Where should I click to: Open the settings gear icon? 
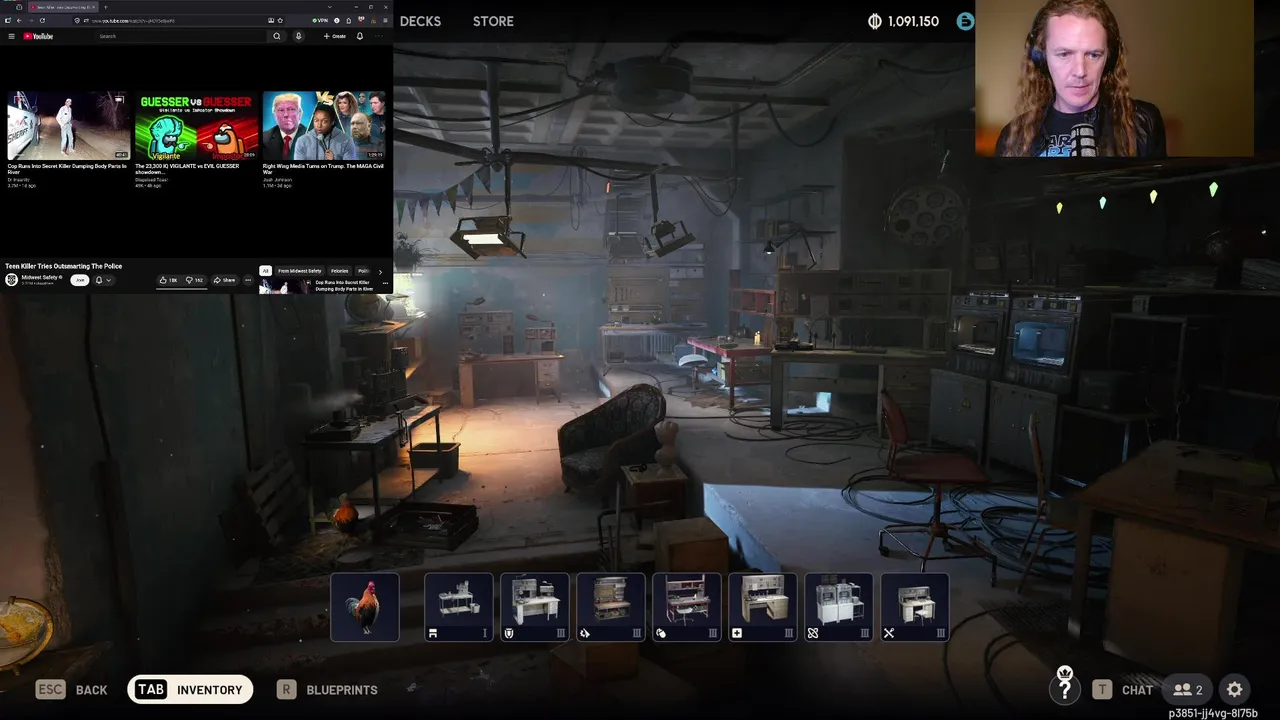pyautogui.click(x=1235, y=689)
